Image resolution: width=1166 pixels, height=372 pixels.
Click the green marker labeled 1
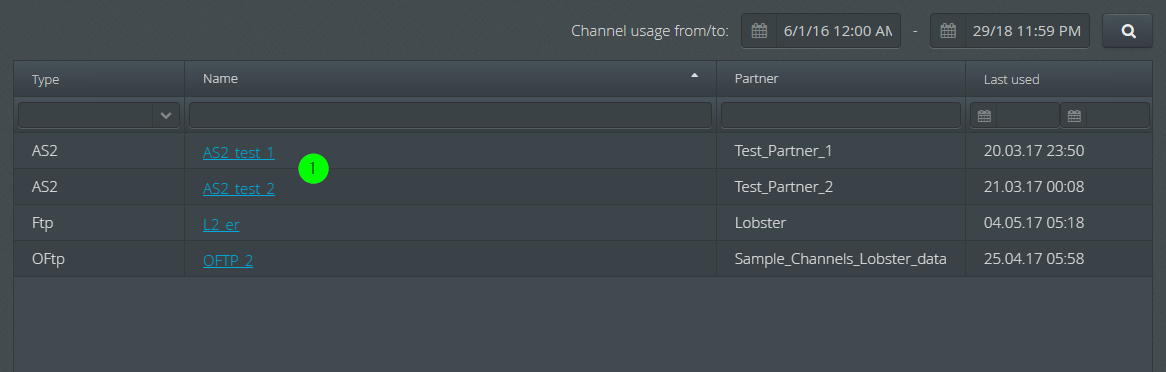313,169
